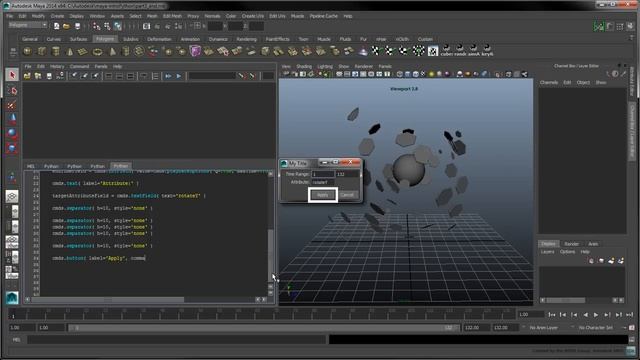Select the Display layer radio button
The height and width of the screenshot is (360, 640).
coord(549,244)
